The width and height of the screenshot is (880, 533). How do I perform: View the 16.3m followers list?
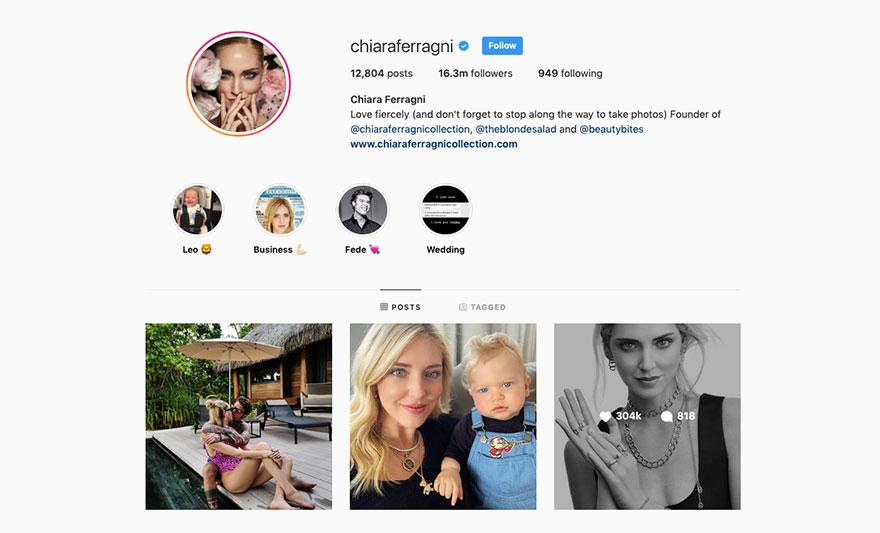click(x=475, y=73)
